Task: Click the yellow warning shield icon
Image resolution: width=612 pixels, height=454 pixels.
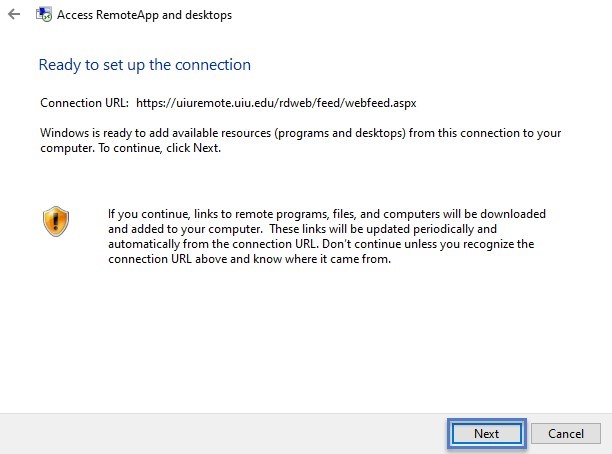Action: (56, 221)
